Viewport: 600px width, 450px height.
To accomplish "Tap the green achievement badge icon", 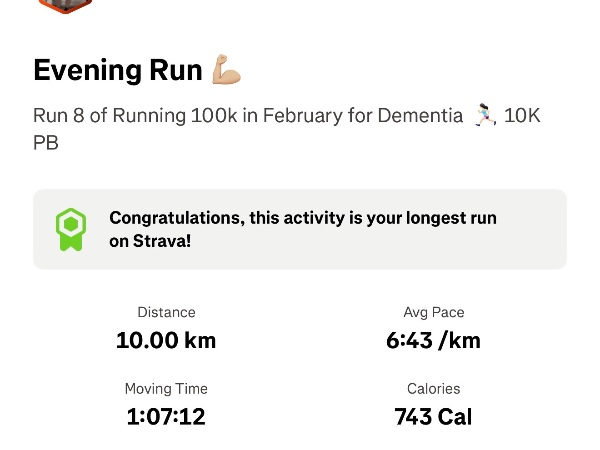I will (x=70, y=229).
